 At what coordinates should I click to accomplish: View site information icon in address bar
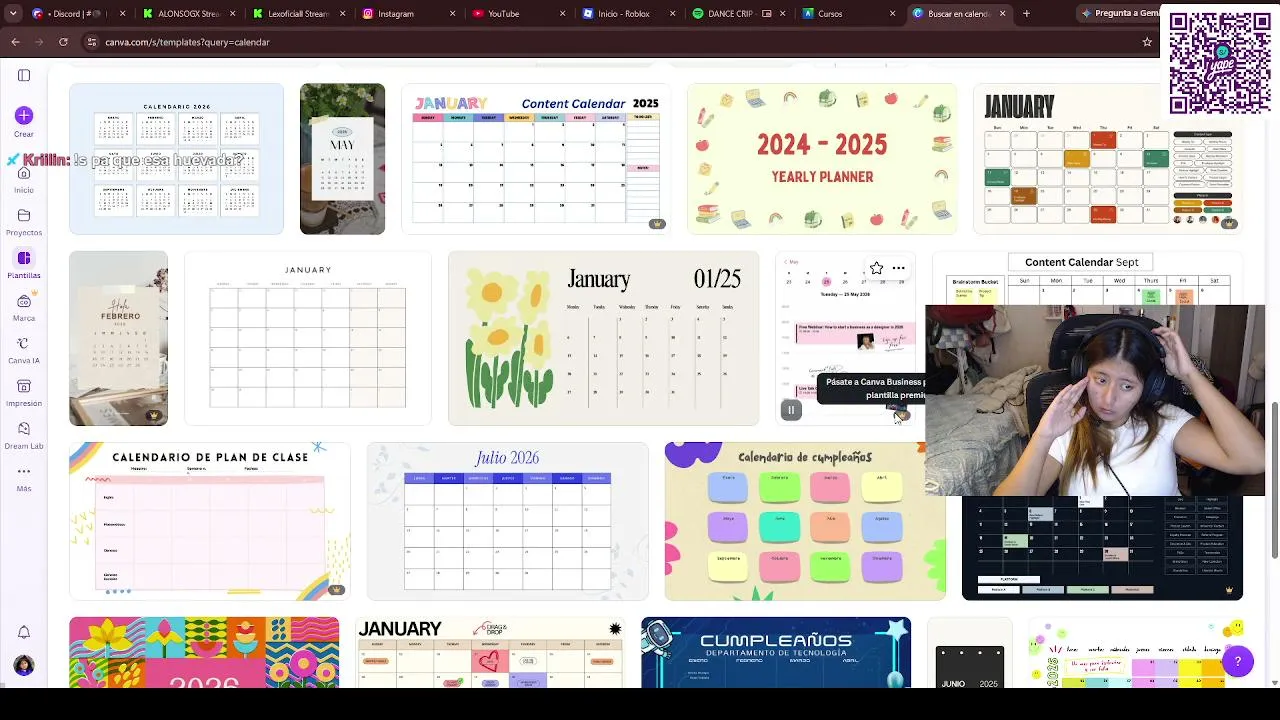(92, 42)
